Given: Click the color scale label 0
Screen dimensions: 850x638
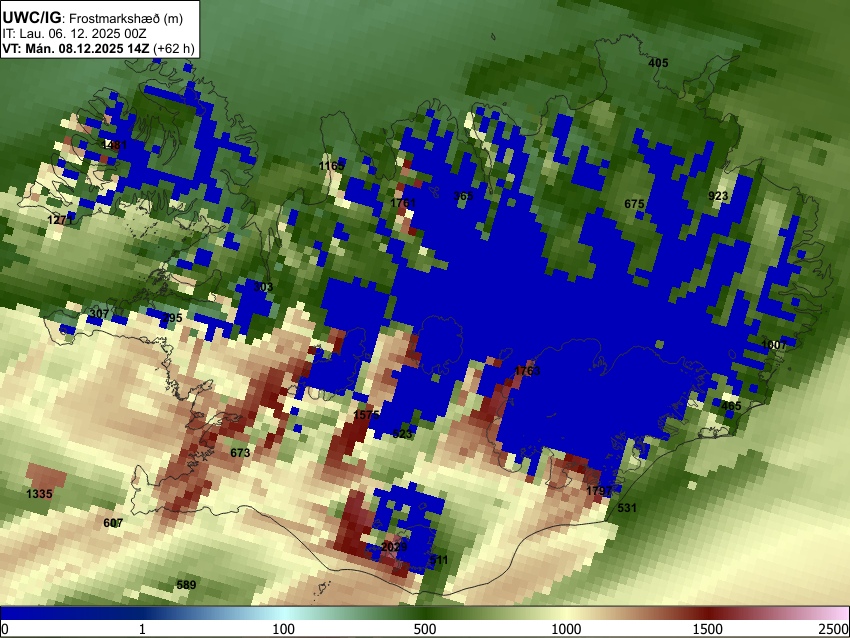Looking at the screenshot, I should click(x=5, y=629).
